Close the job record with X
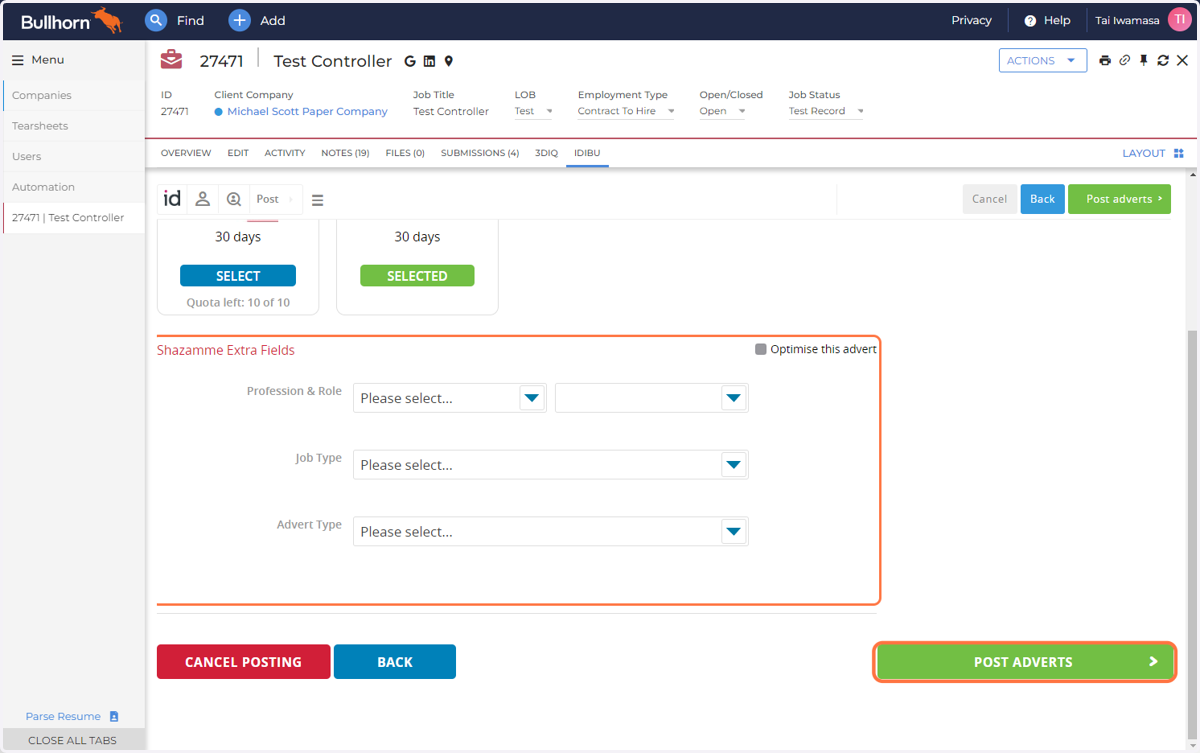 pos(1182,61)
